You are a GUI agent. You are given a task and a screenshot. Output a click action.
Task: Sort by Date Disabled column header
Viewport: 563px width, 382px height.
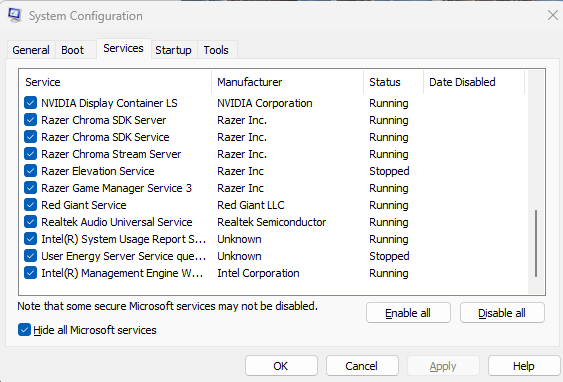[474, 82]
